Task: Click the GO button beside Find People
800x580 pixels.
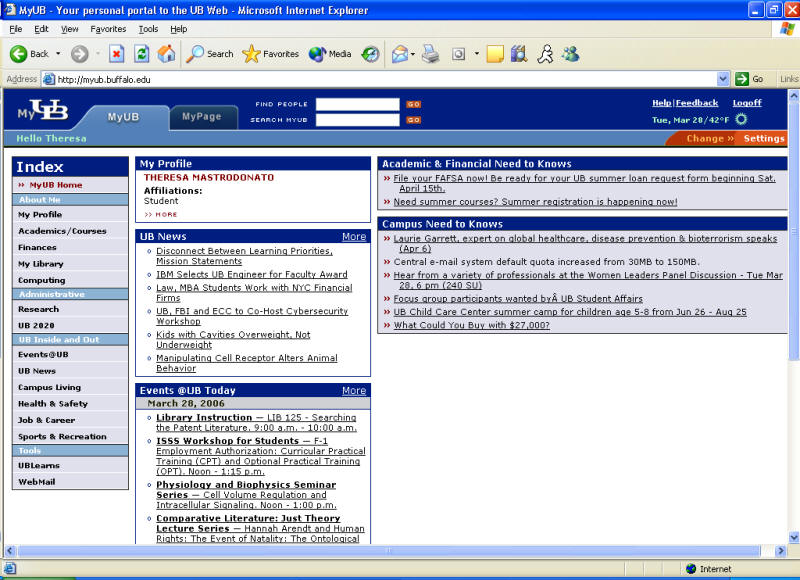Action: tap(413, 104)
